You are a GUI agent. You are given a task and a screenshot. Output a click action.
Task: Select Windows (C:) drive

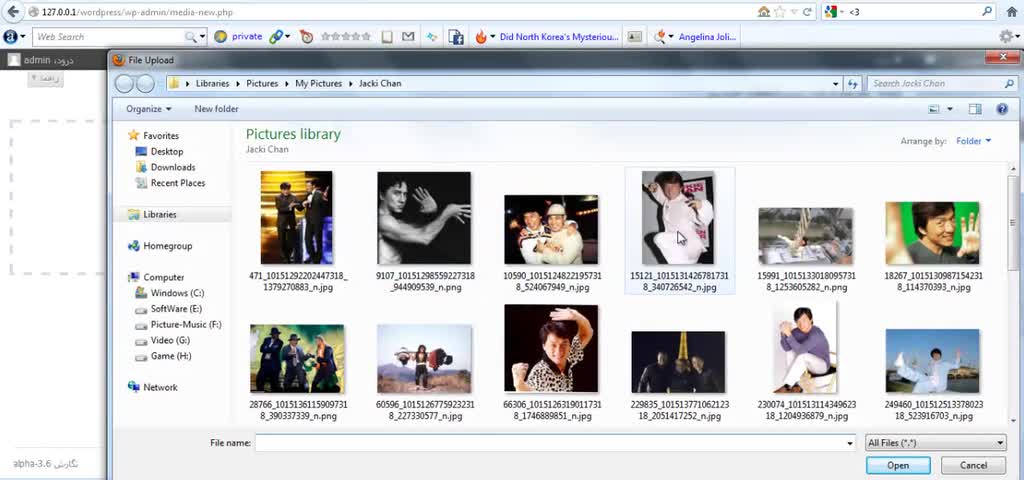(x=177, y=293)
